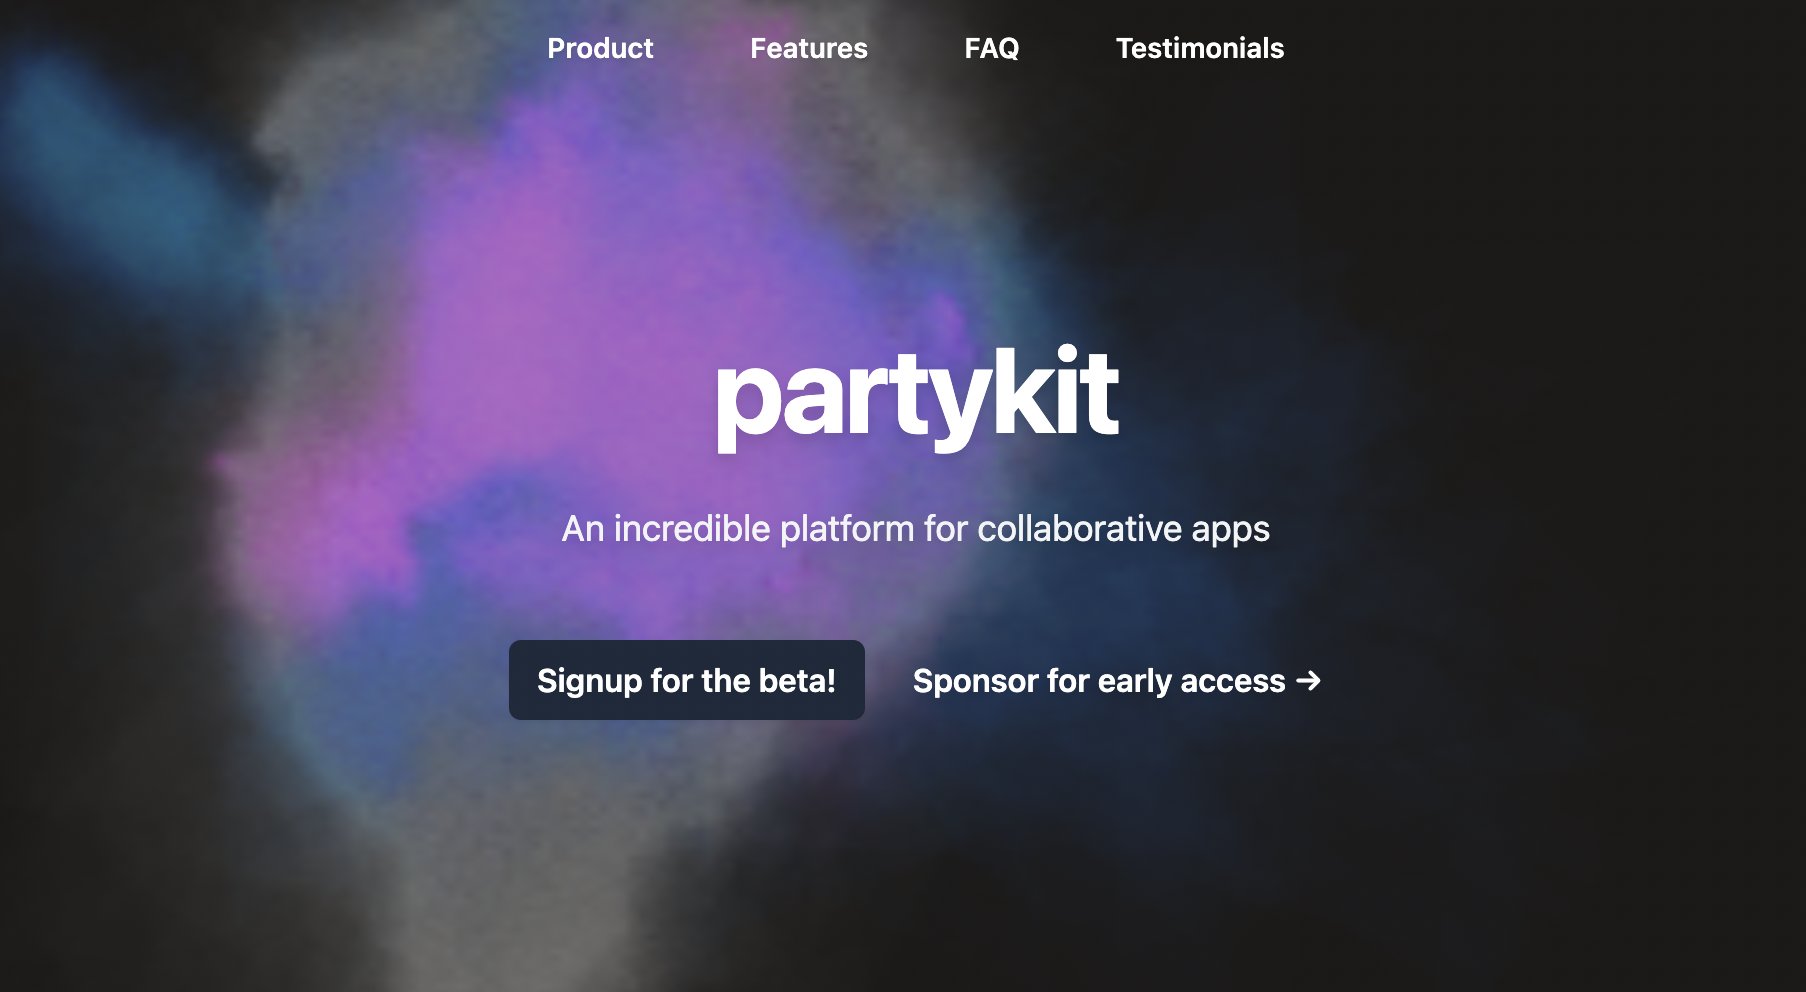The height and width of the screenshot is (992, 1806).
Task: Open Features to explore platform capabilities
Action: 808,48
